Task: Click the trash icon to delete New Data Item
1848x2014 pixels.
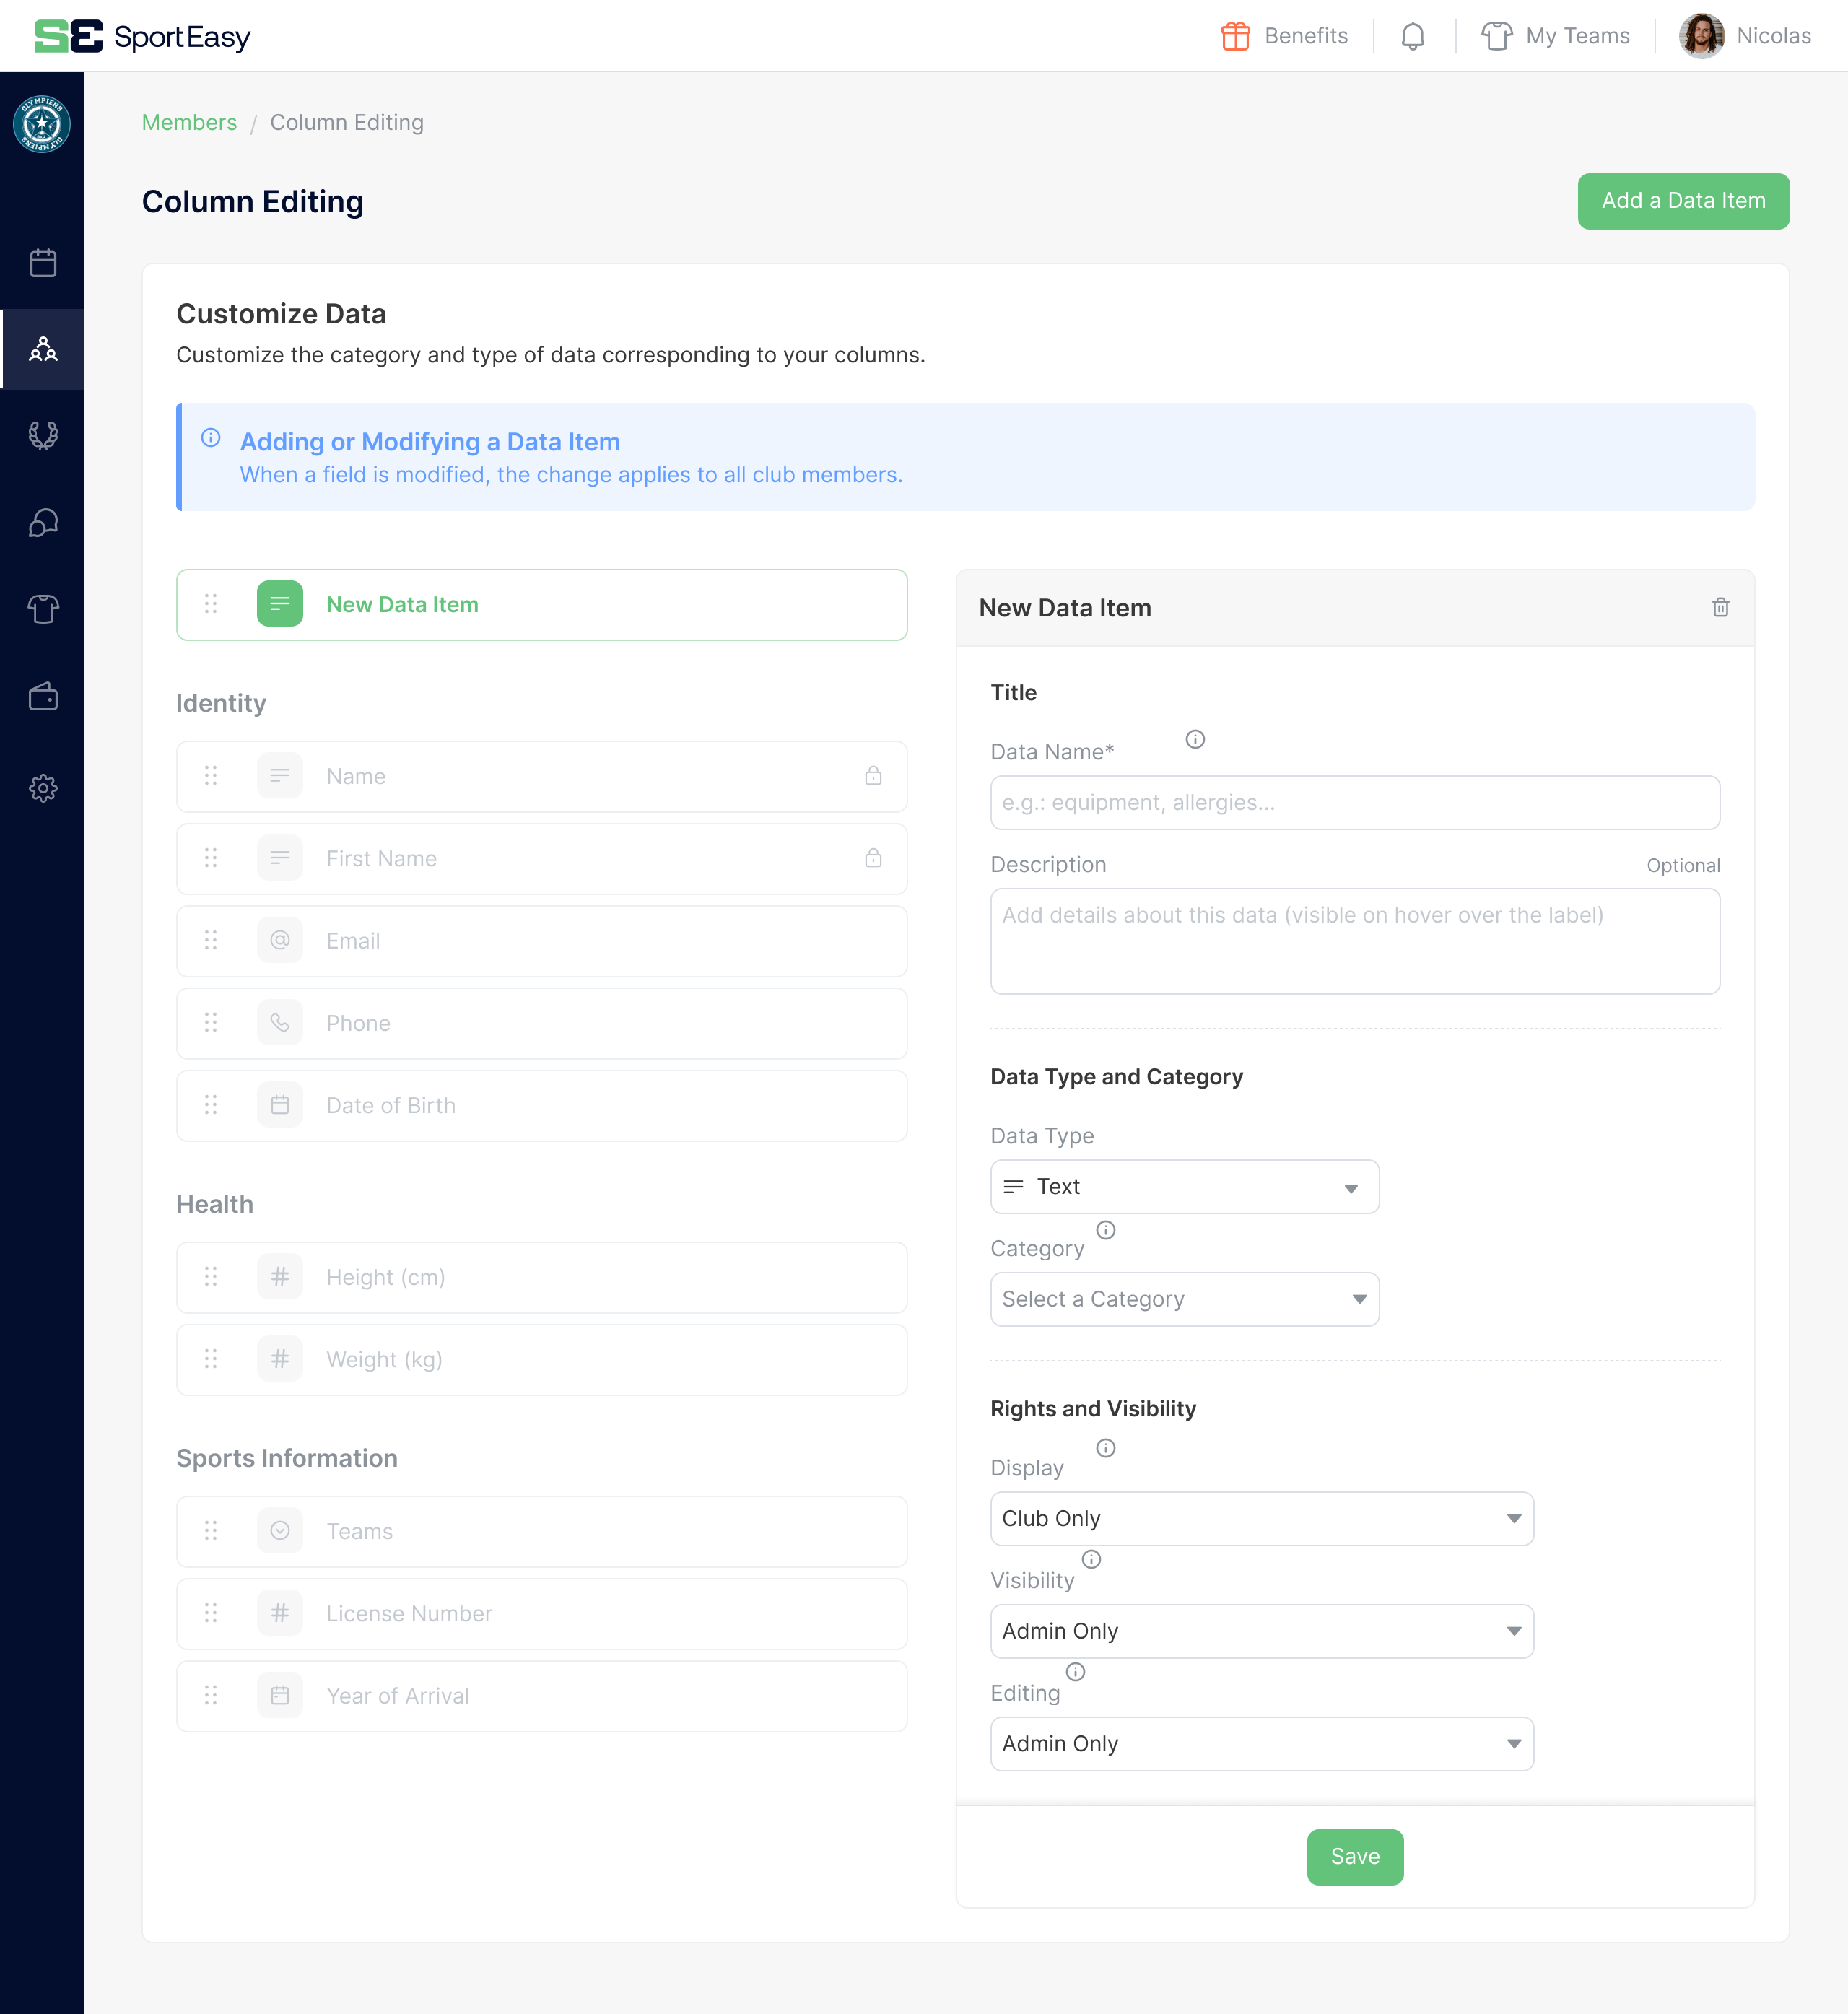Action: click(x=1720, y=607)
